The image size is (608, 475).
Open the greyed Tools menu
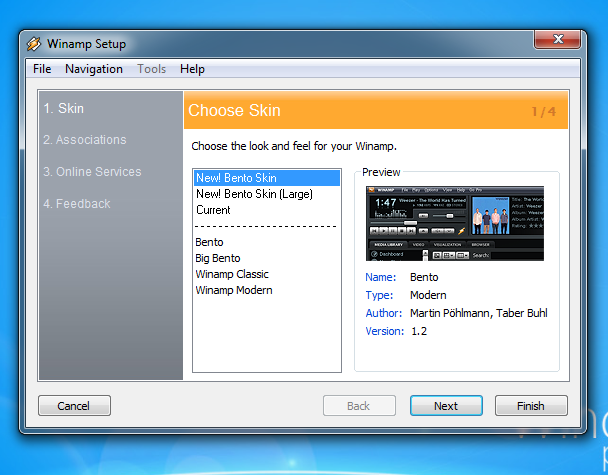pos(152,69)
